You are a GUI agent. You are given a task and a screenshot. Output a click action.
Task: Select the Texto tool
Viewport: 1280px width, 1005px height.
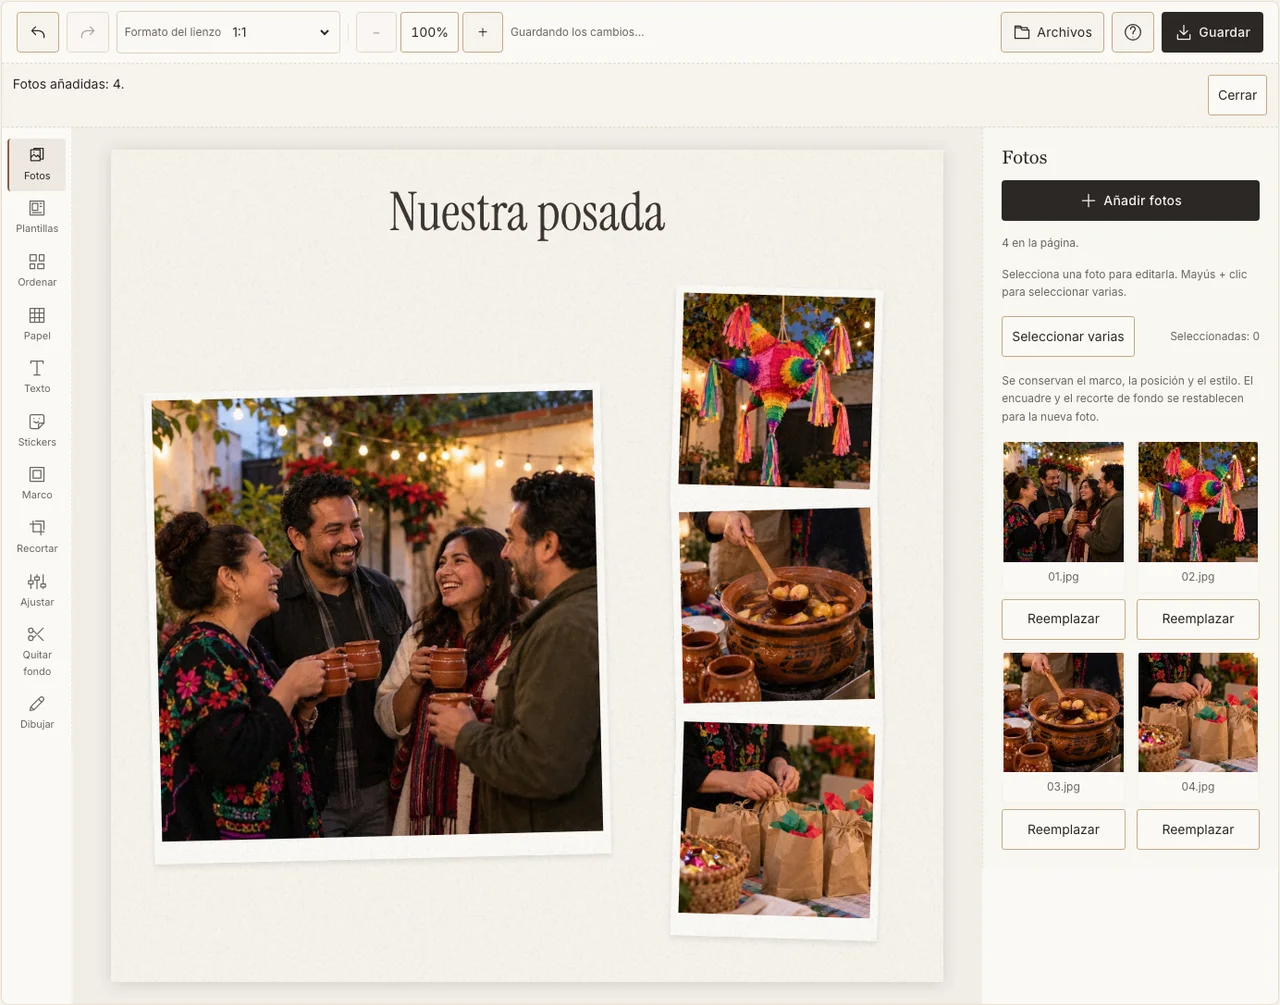coord(37,377)
